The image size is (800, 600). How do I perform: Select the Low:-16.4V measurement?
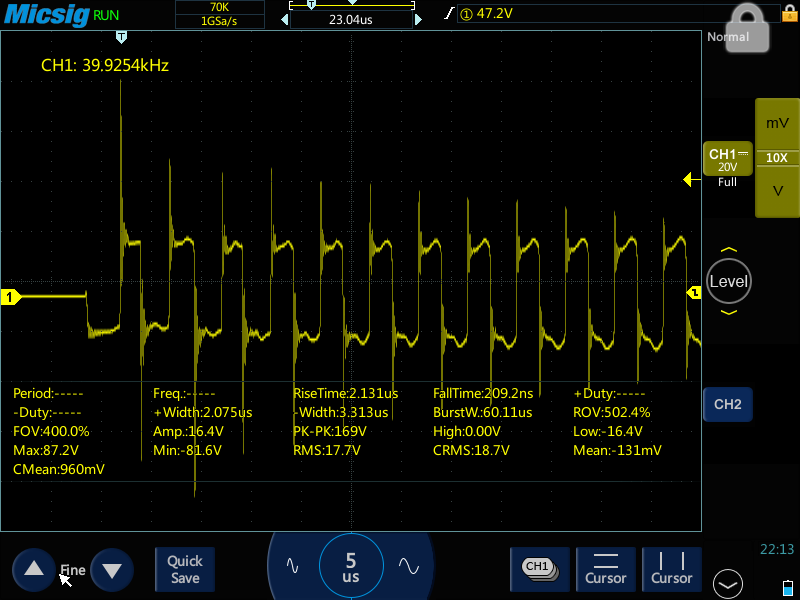point(607,431)
